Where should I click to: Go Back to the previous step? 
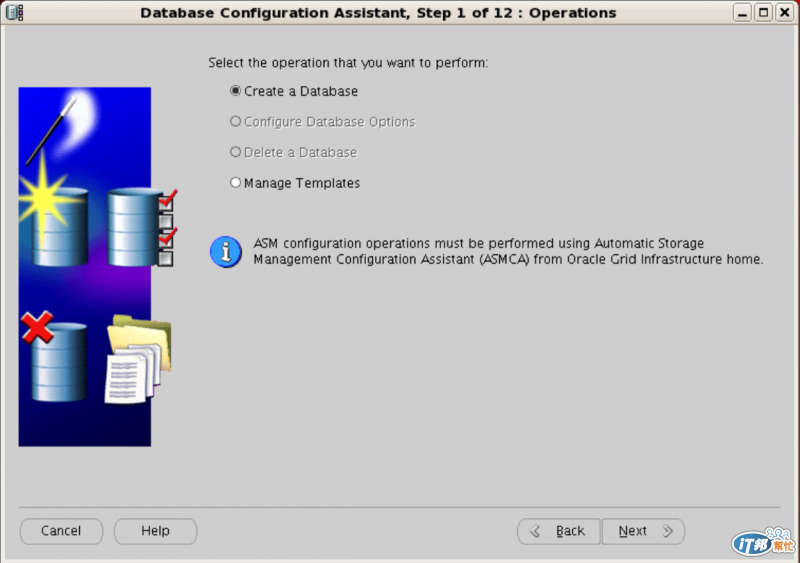coord(559,531)
